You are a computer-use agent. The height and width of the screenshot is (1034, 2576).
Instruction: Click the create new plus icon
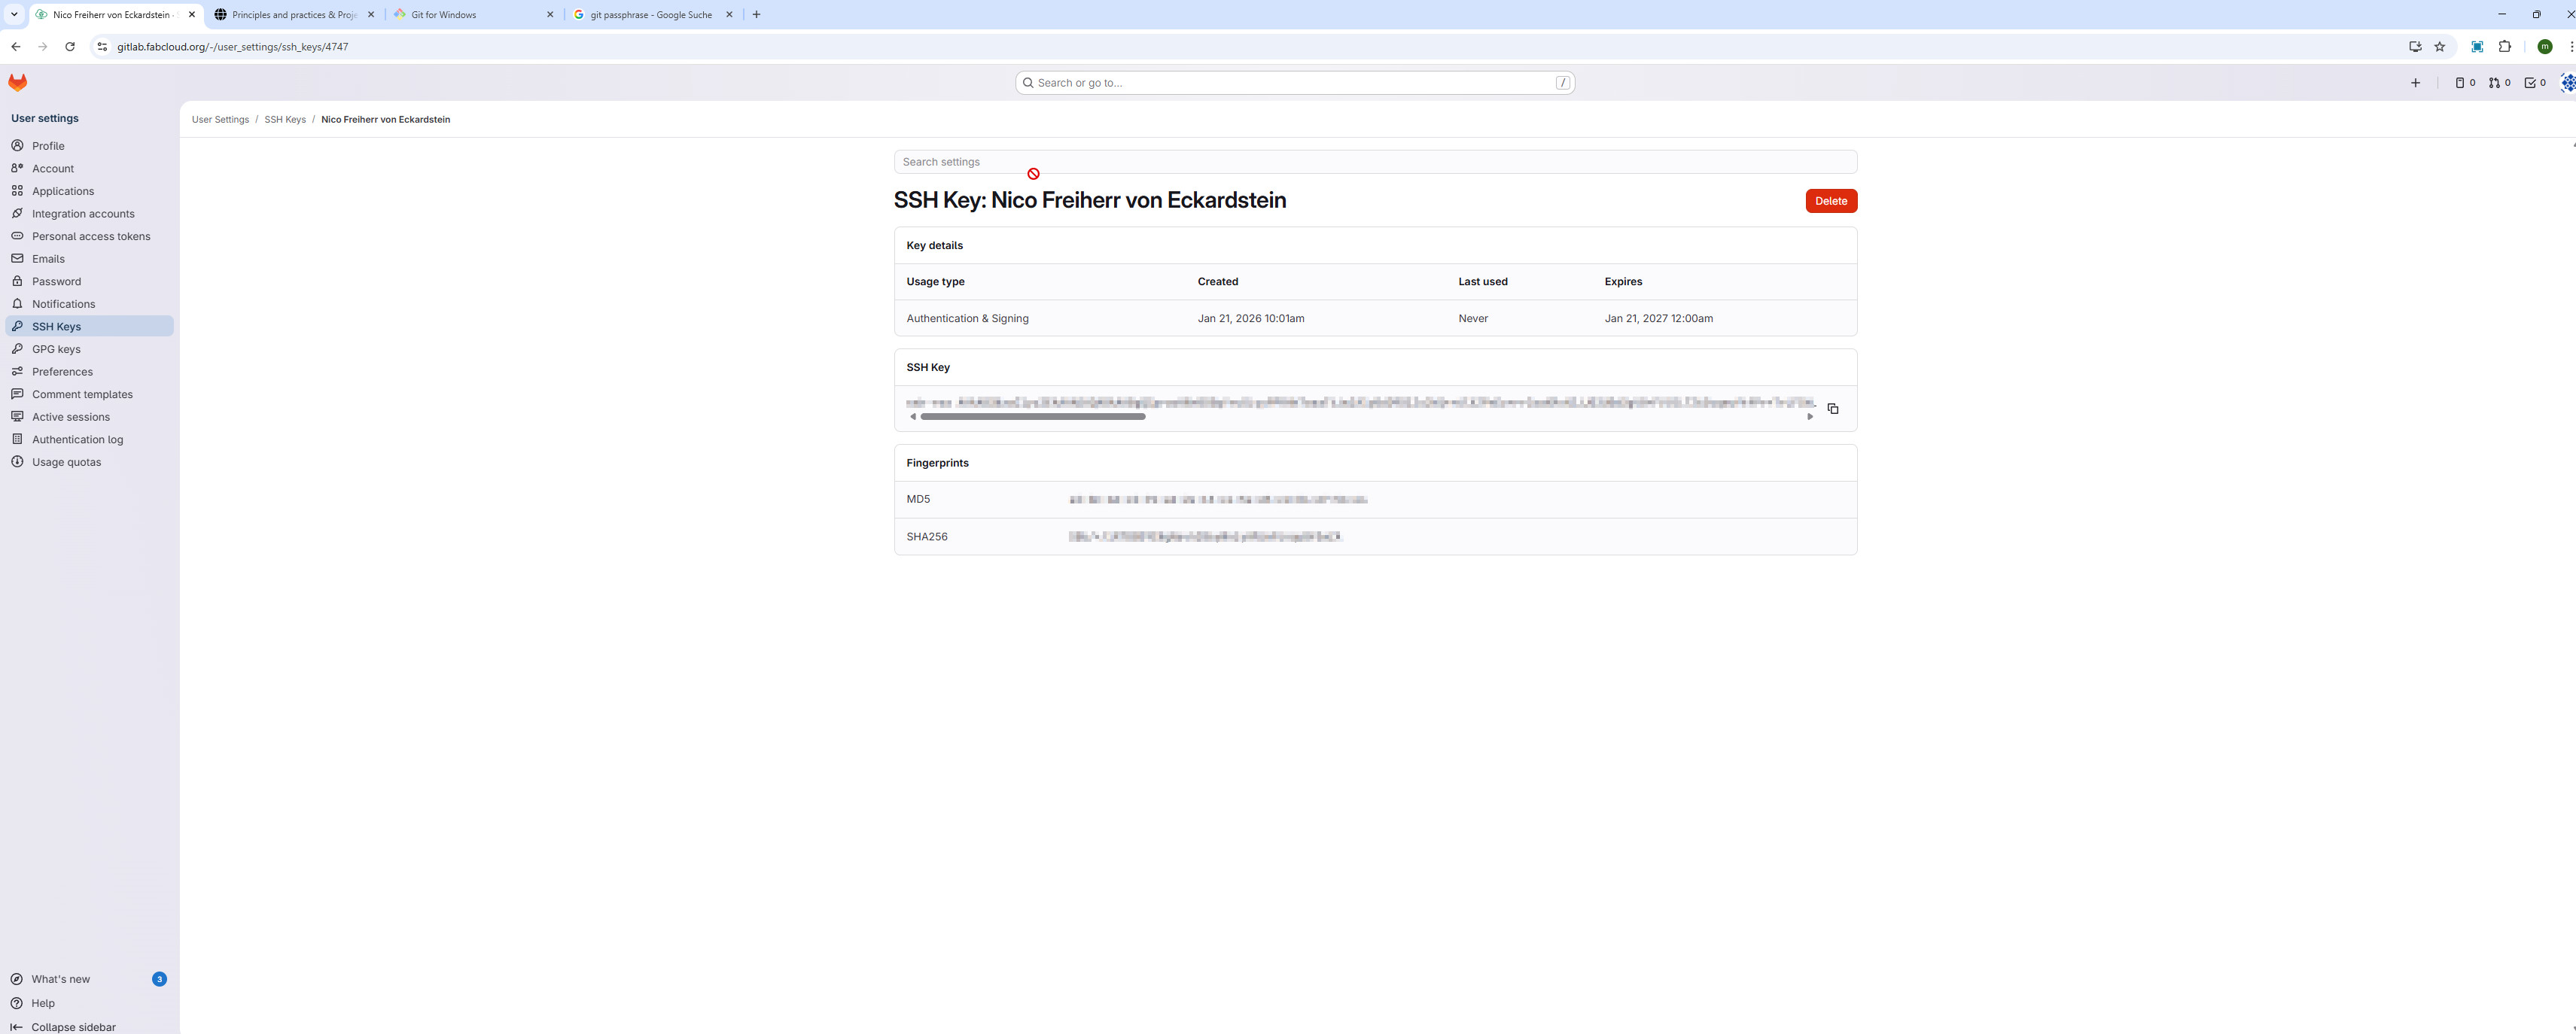click(2415, 83)
